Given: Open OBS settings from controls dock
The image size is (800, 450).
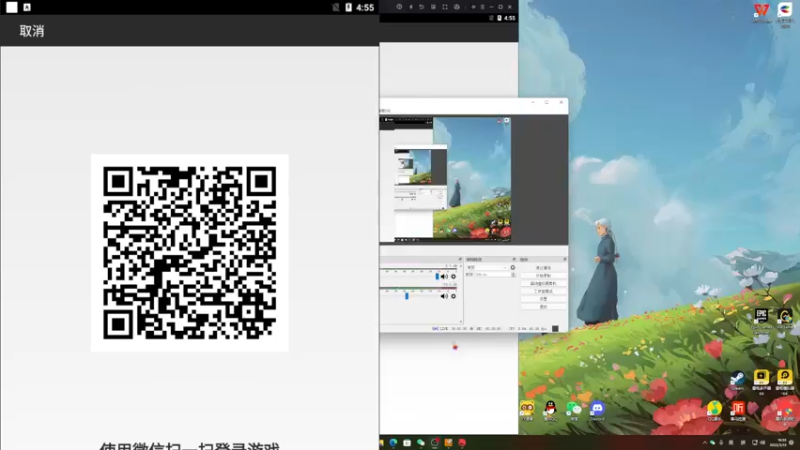Looking at the screenshot, I should 543,298.
